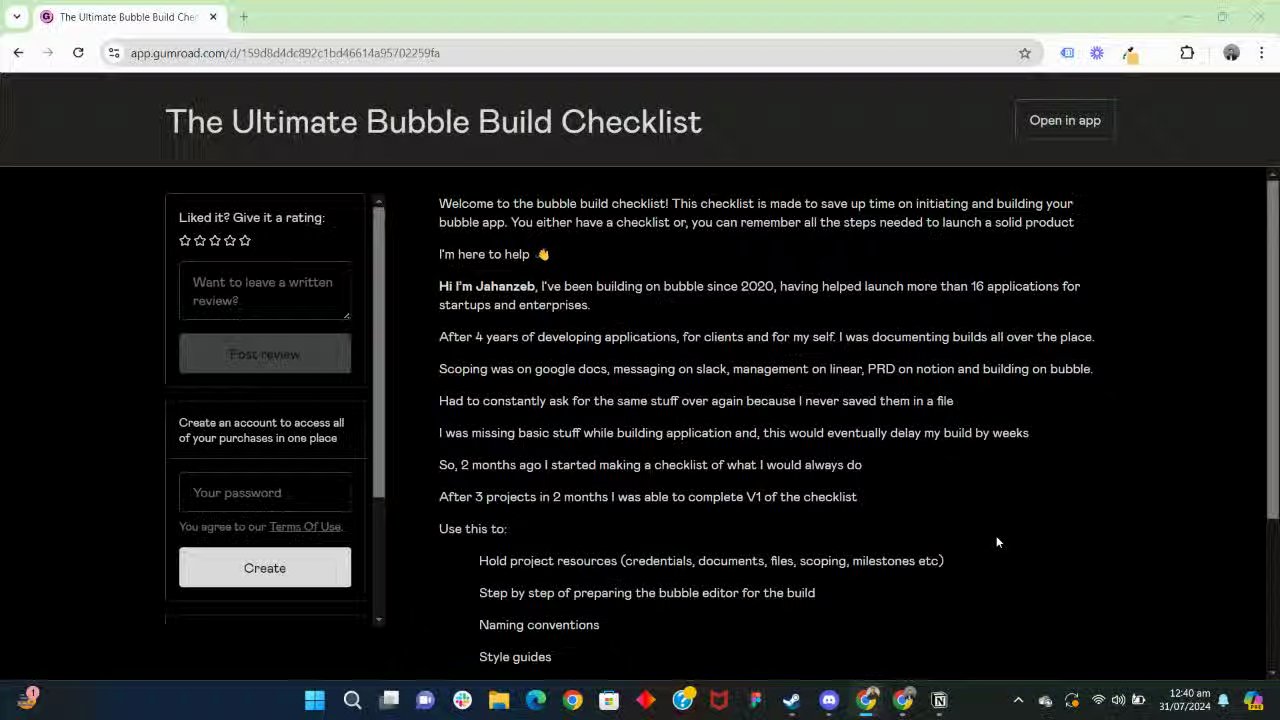Open the browser extensions puzzle icon
Viewport: 1280px width, 720px height.
[1187, 53]
